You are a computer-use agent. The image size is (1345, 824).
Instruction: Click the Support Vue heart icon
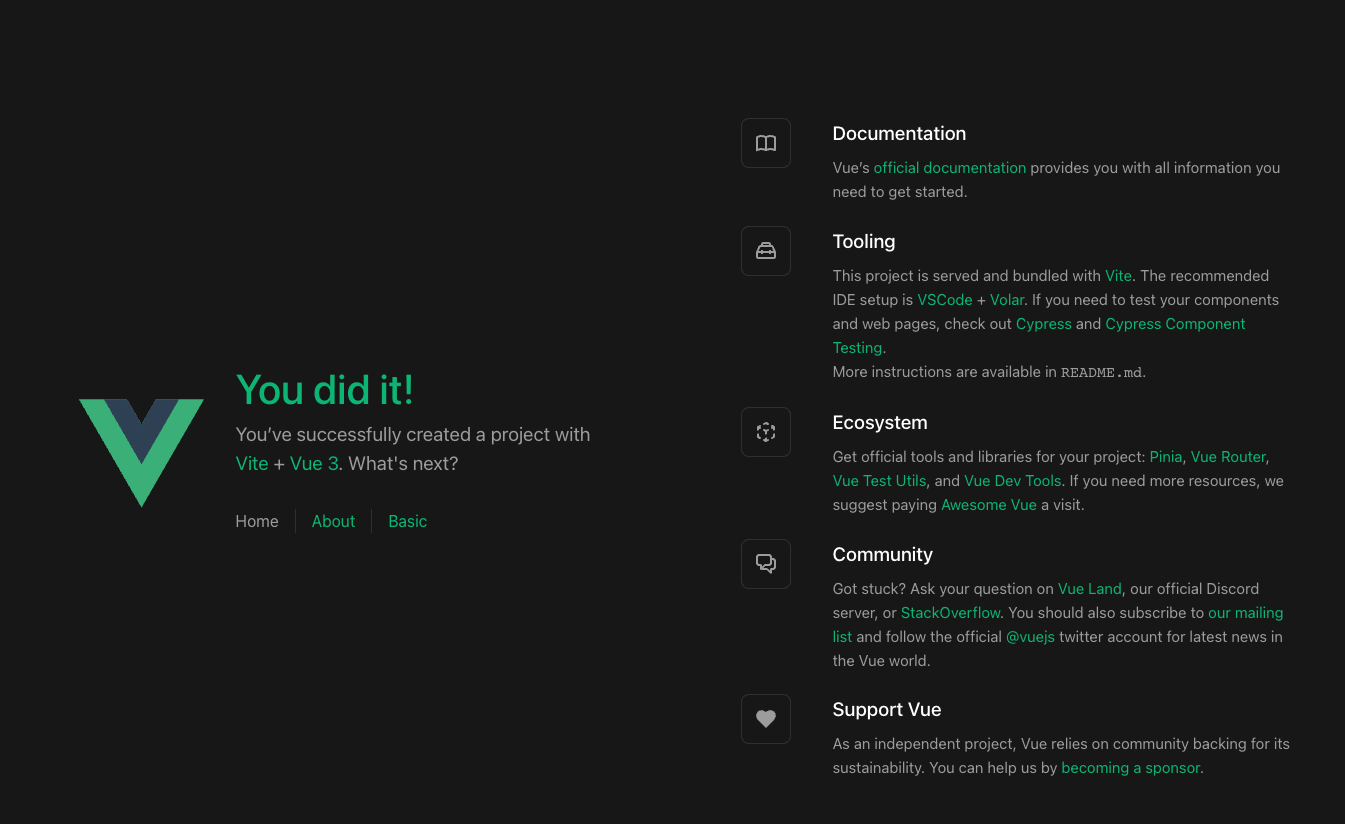coord(765,718)
